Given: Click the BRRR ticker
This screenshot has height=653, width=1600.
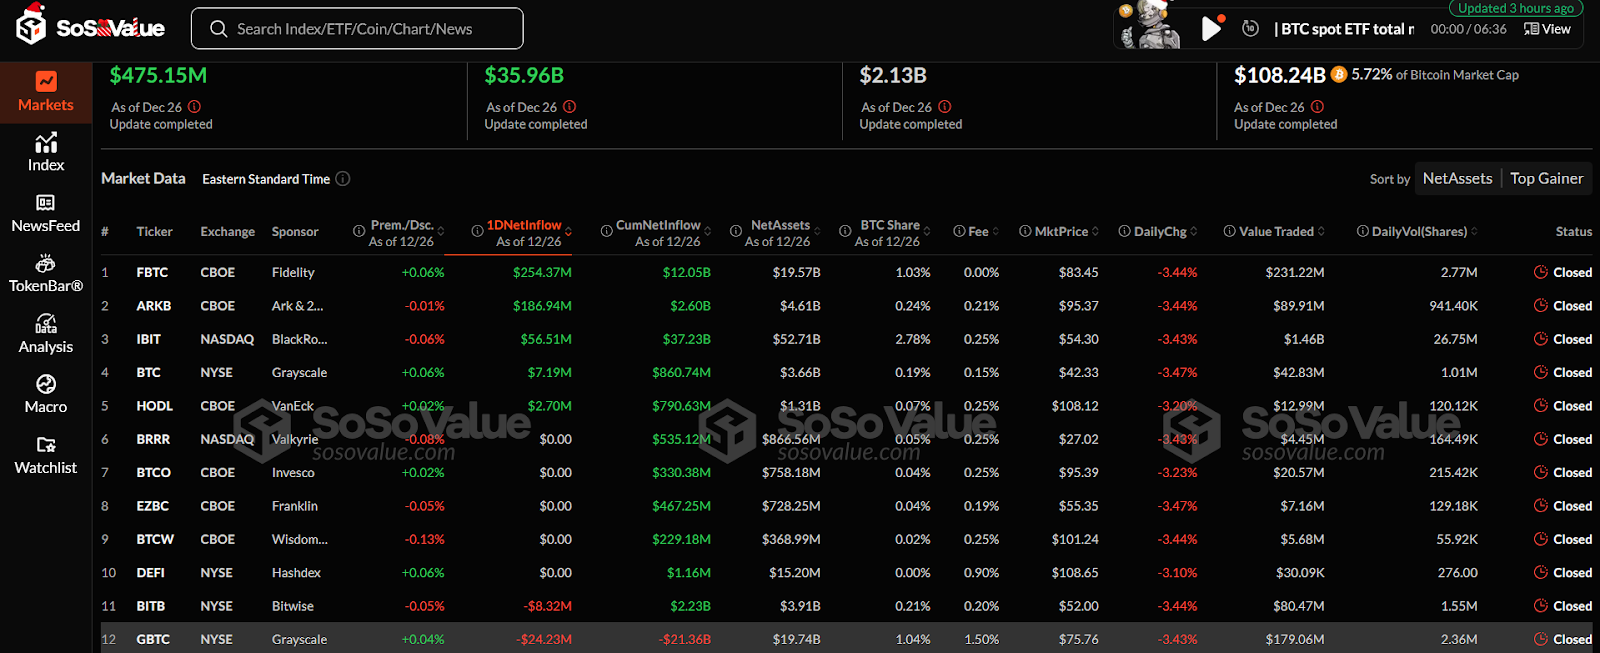Looking at the screenshot, I should click(153, 439).
